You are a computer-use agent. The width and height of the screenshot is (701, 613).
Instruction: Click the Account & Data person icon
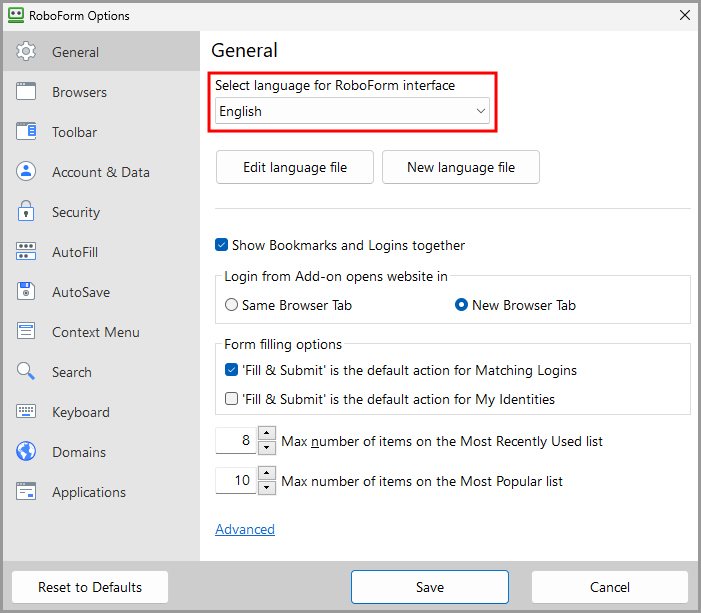tap(26, 171)
